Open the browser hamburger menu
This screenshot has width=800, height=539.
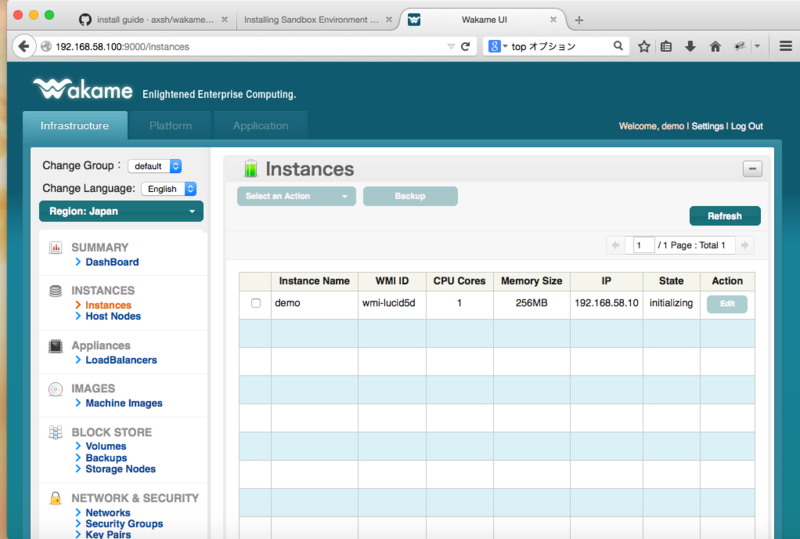786,46
